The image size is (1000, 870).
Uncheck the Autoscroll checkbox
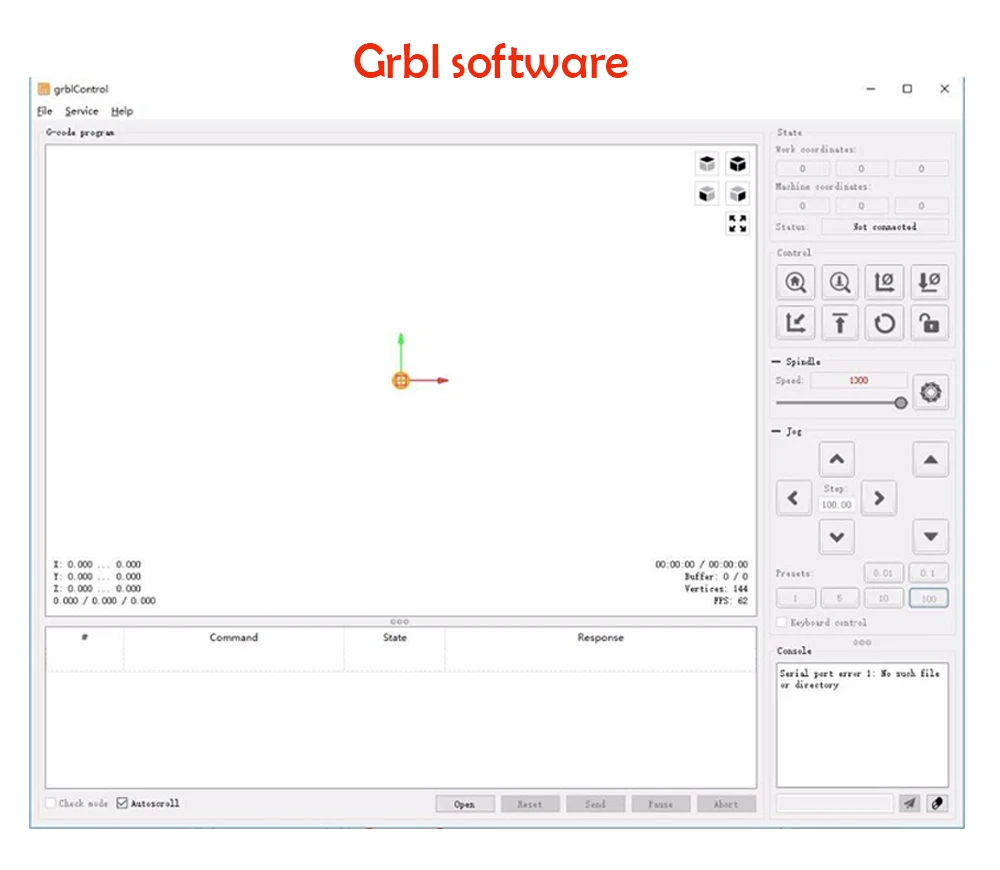tap(122, 803)
